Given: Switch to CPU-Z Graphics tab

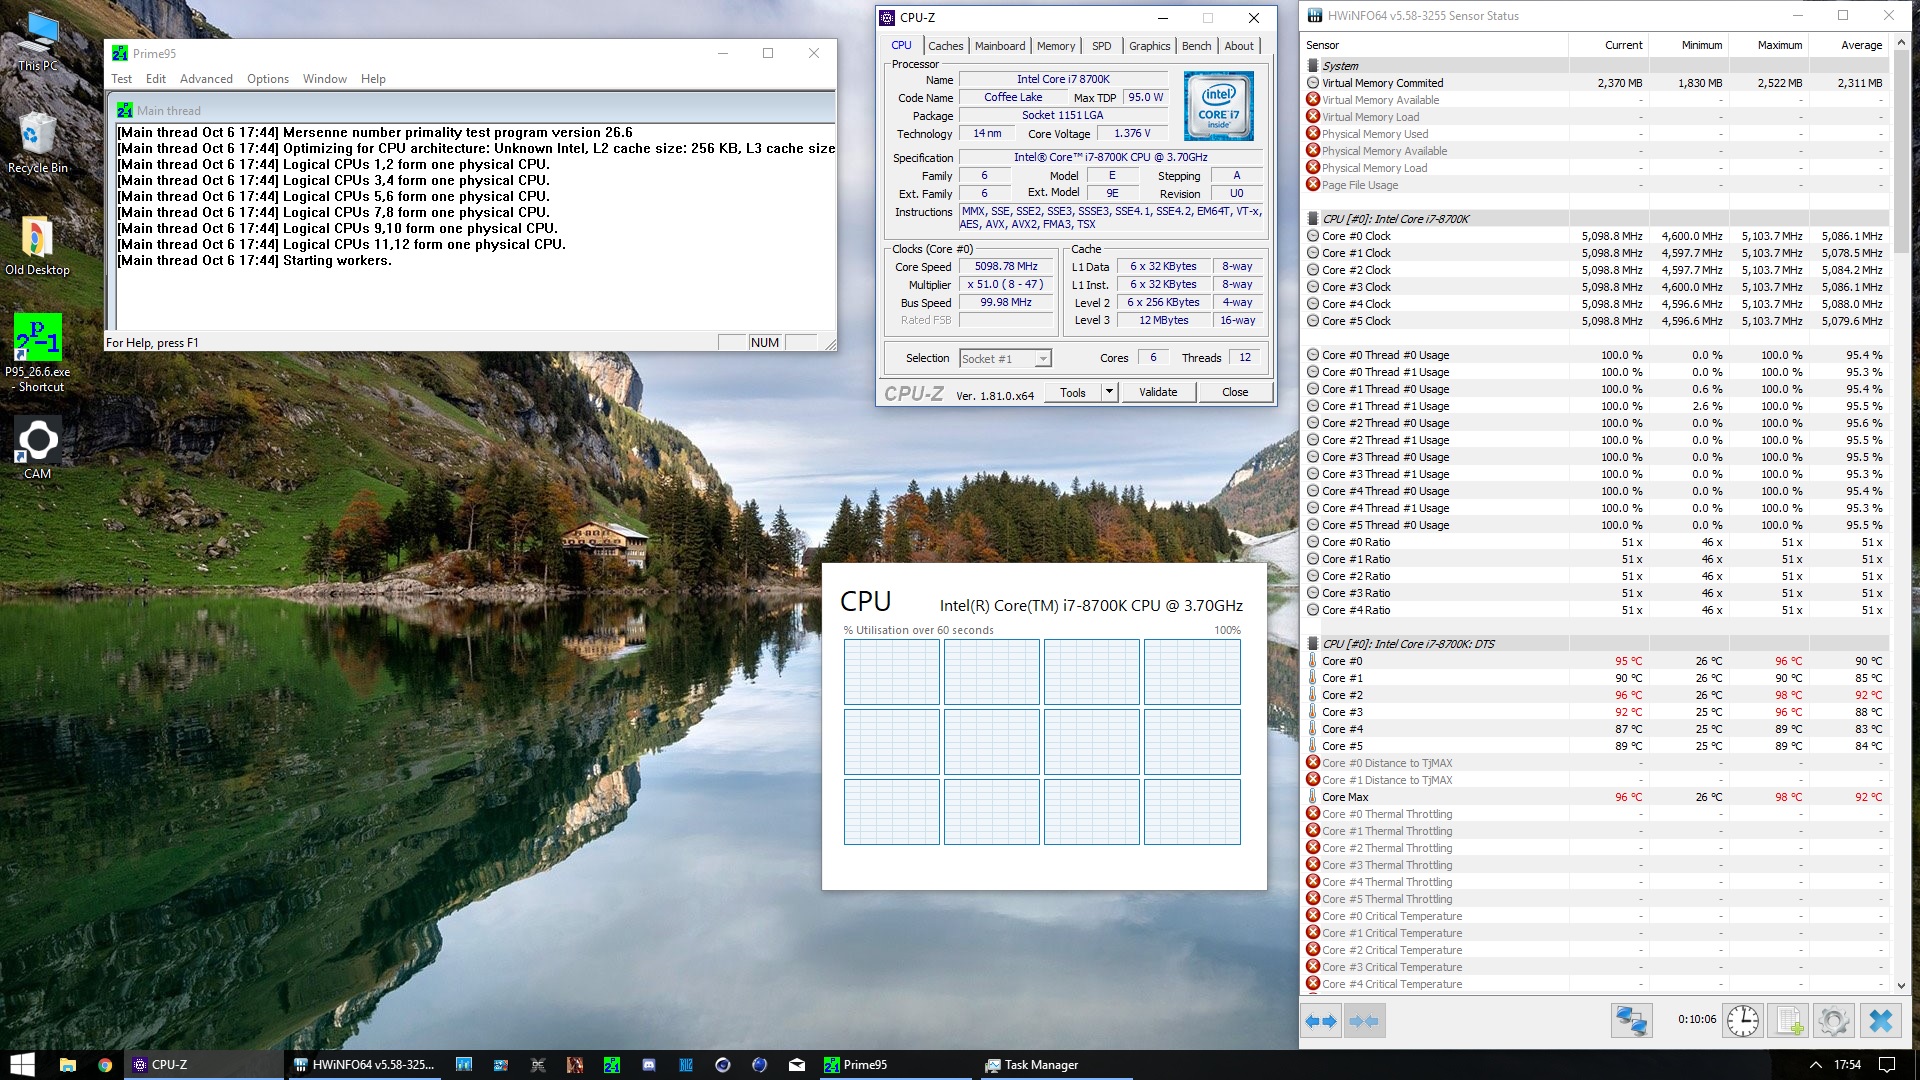Looking at the screenshot, I should tap(1149, 46).
